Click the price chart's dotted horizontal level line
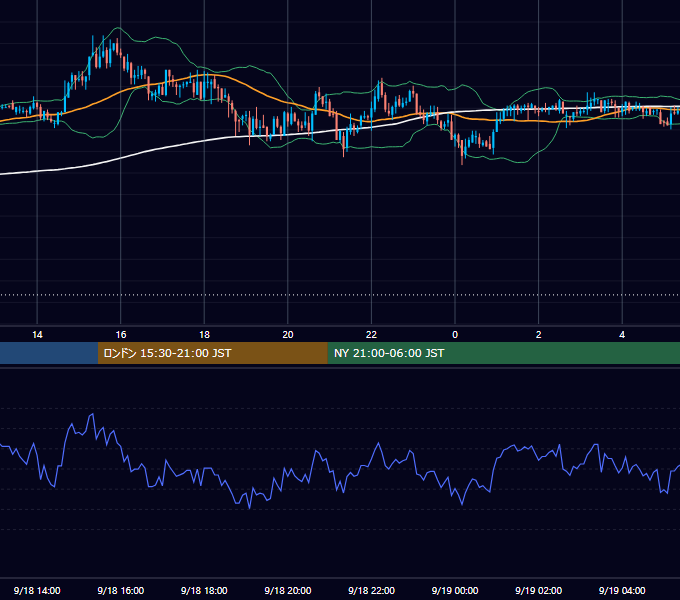The width and height of the screenshot is (680, 600). tap(340, 295)
